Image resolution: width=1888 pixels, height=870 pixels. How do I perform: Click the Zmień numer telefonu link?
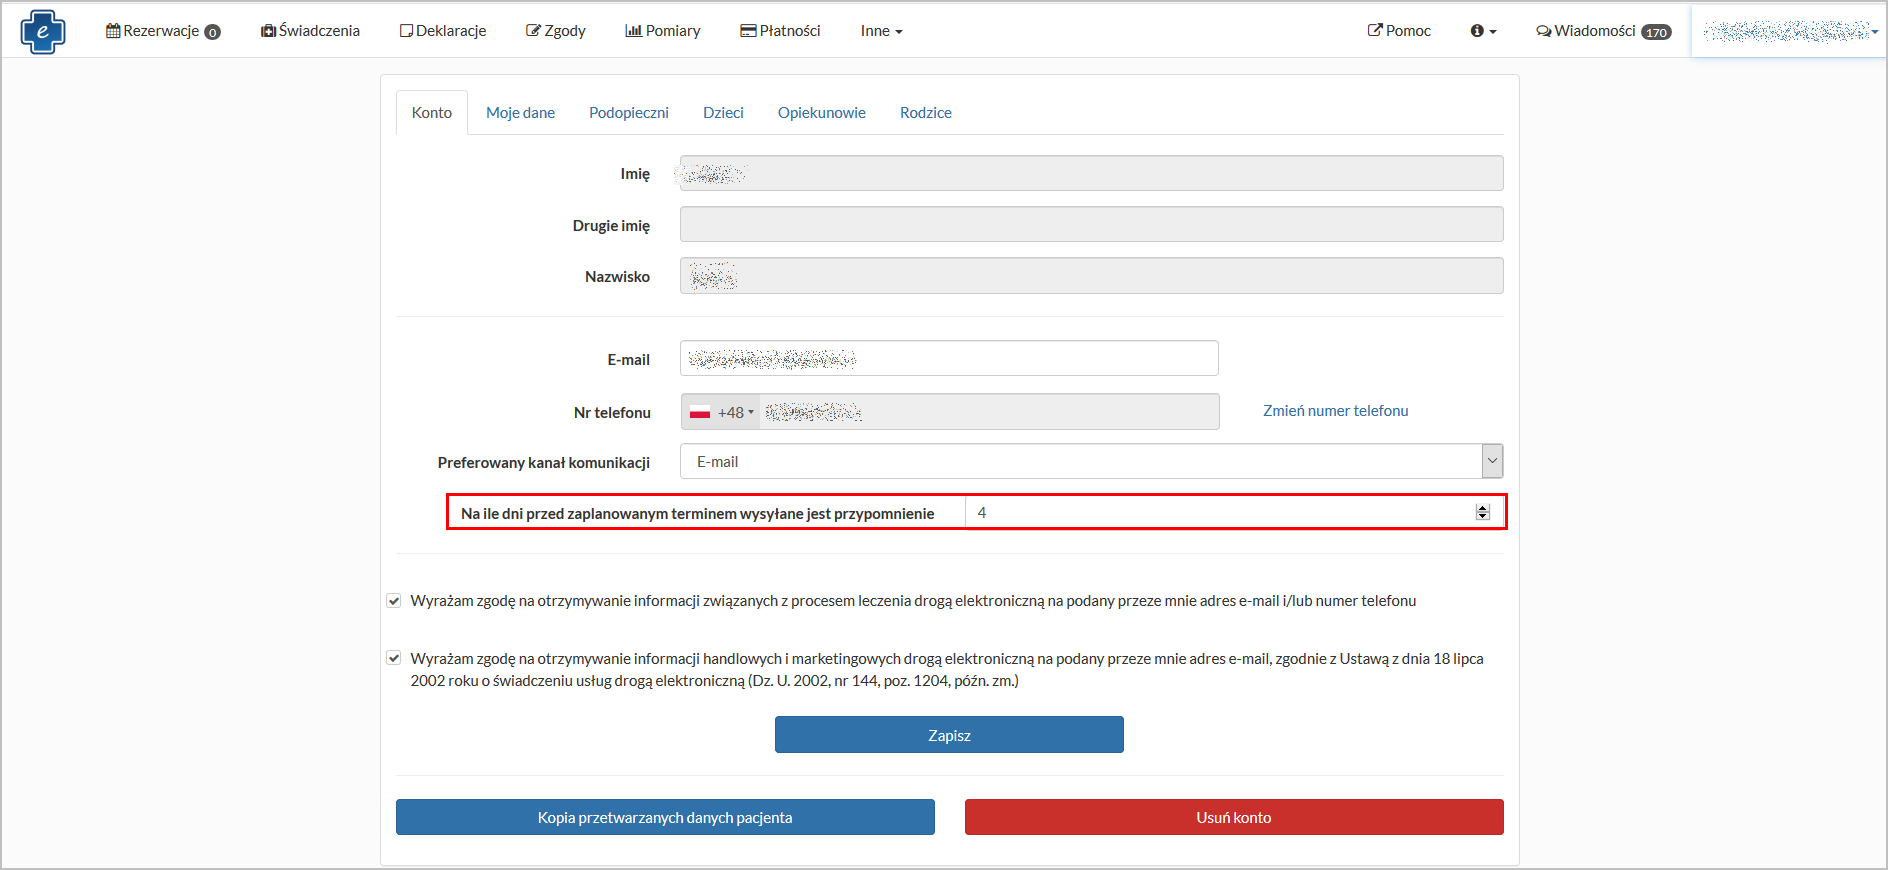click(1335, 411)
